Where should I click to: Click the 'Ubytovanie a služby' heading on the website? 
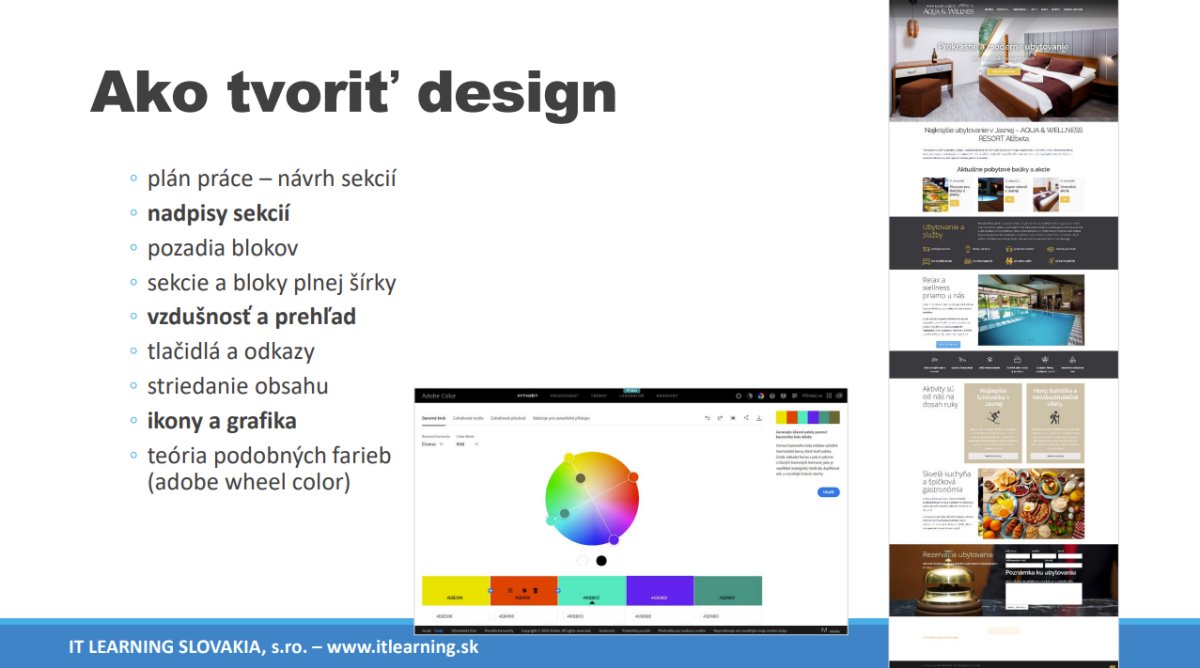coord(943,231)
